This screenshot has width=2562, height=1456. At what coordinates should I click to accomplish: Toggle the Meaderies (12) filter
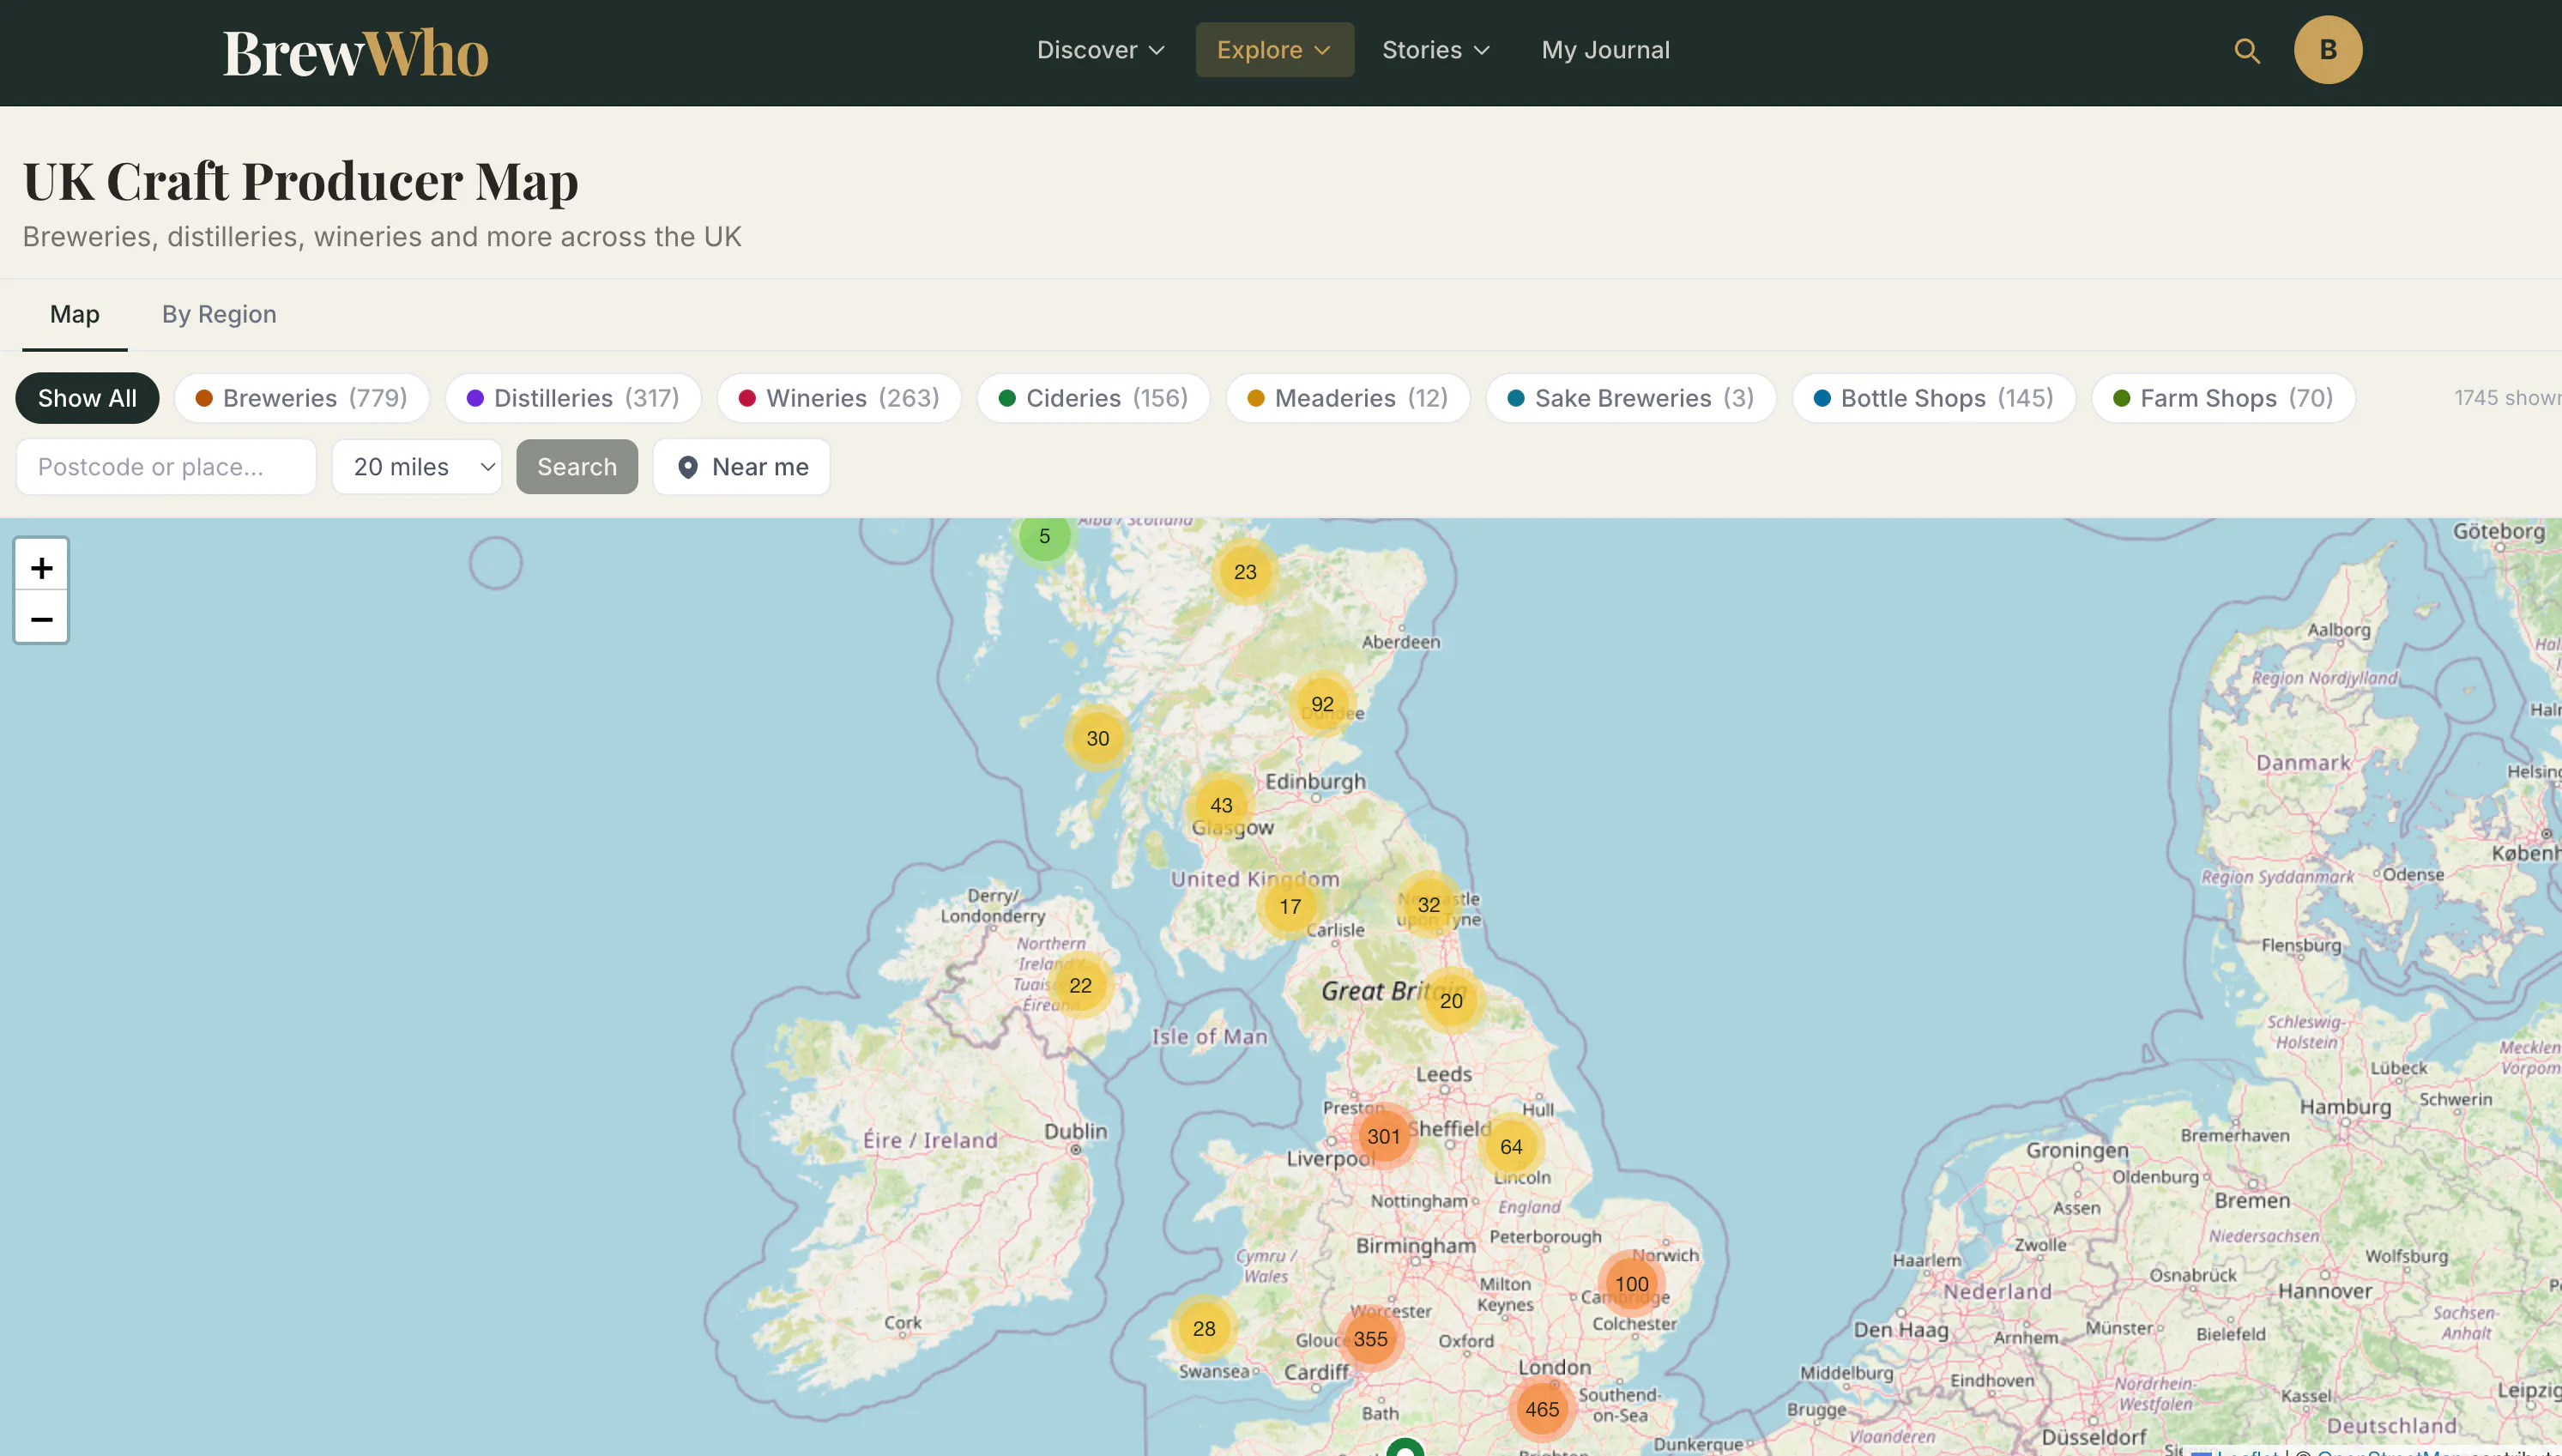(1348, 398)
